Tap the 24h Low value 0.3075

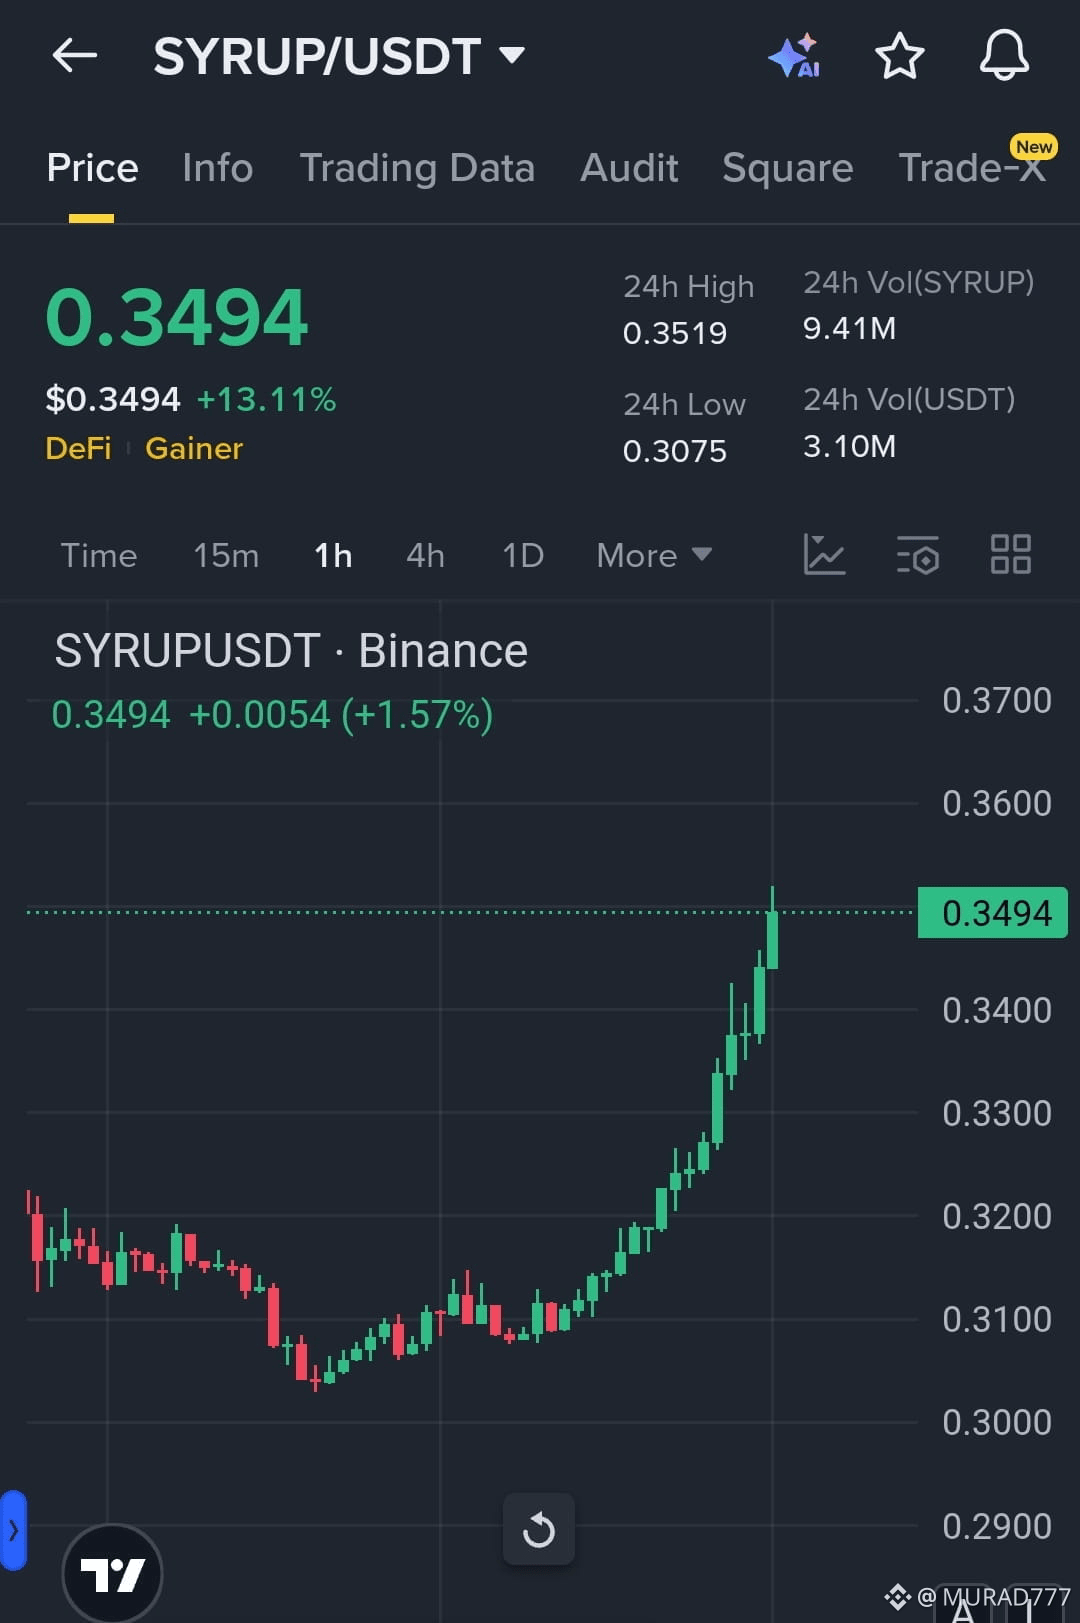point(675,451)
